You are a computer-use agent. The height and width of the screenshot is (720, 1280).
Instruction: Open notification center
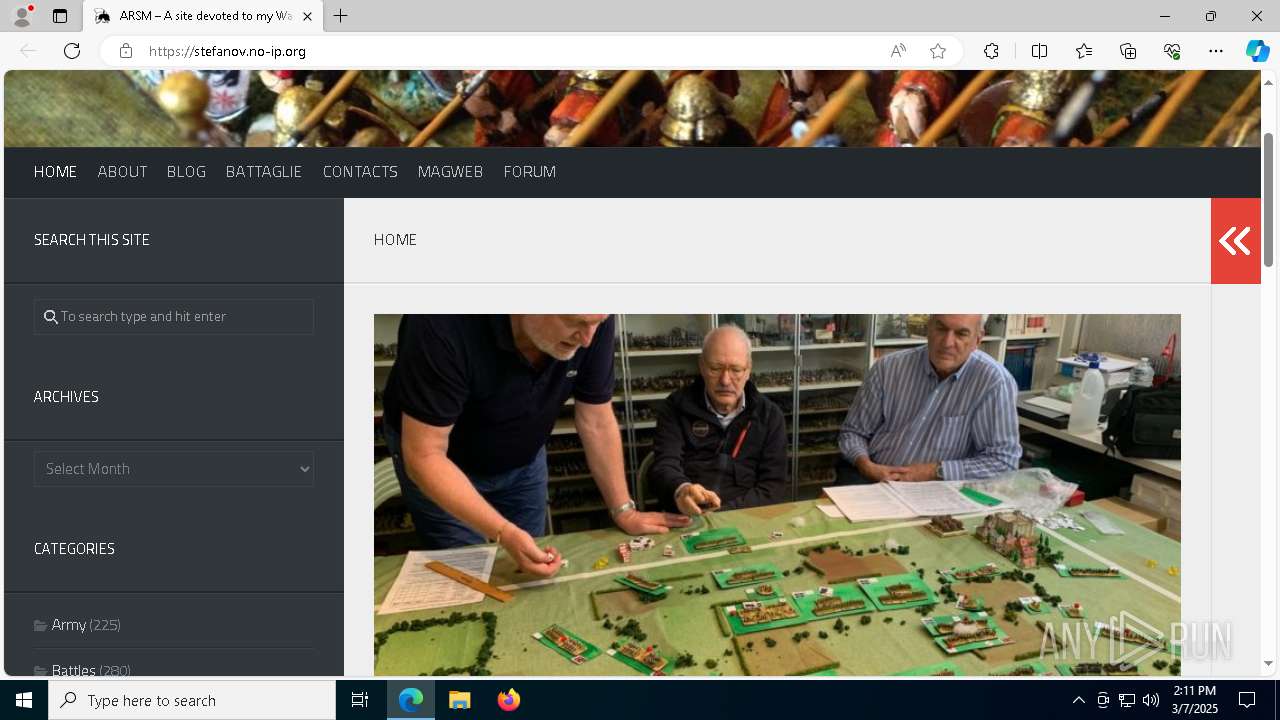coord(1247,700)
